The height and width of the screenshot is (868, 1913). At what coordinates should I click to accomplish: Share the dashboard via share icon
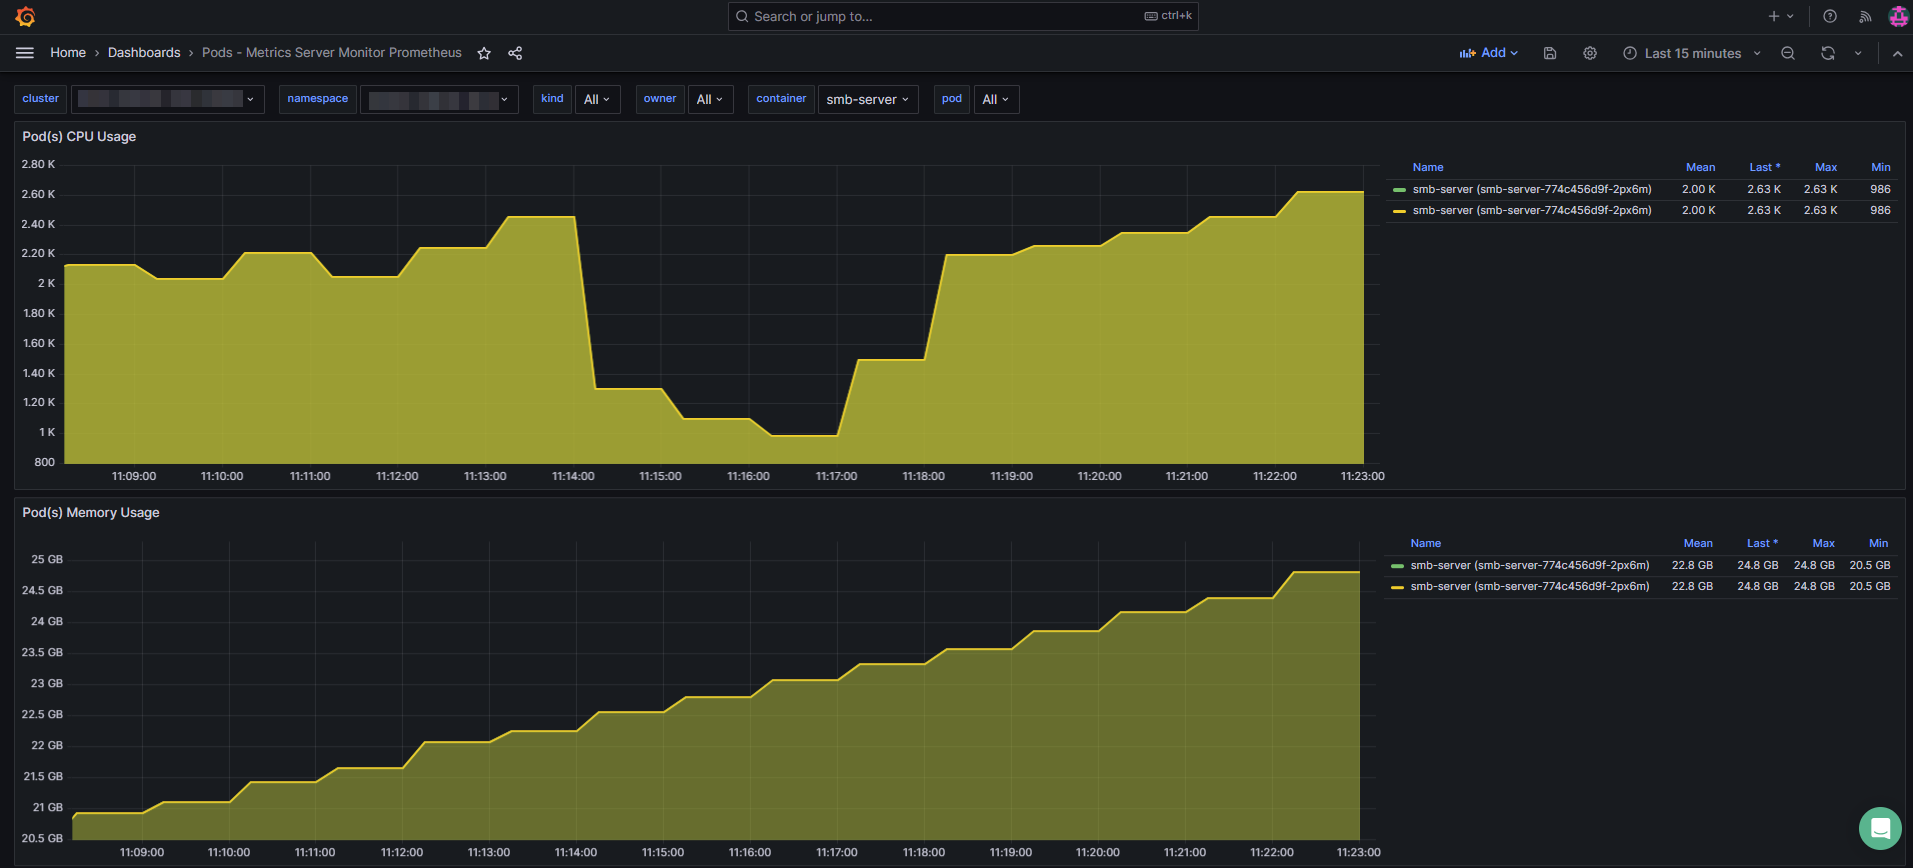pyautogui.click(x=515, y=53)
